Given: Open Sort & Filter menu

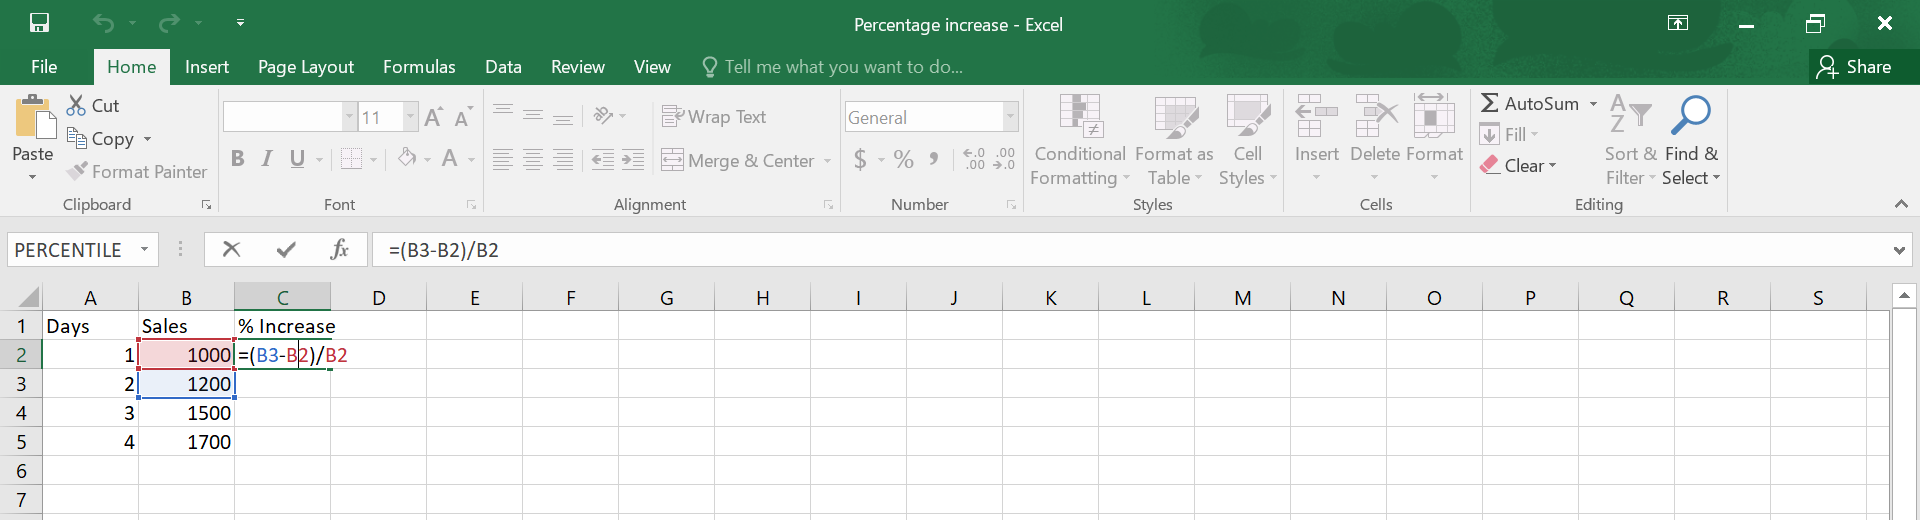Looking at the screenshot, I should tap(1631, 140).
